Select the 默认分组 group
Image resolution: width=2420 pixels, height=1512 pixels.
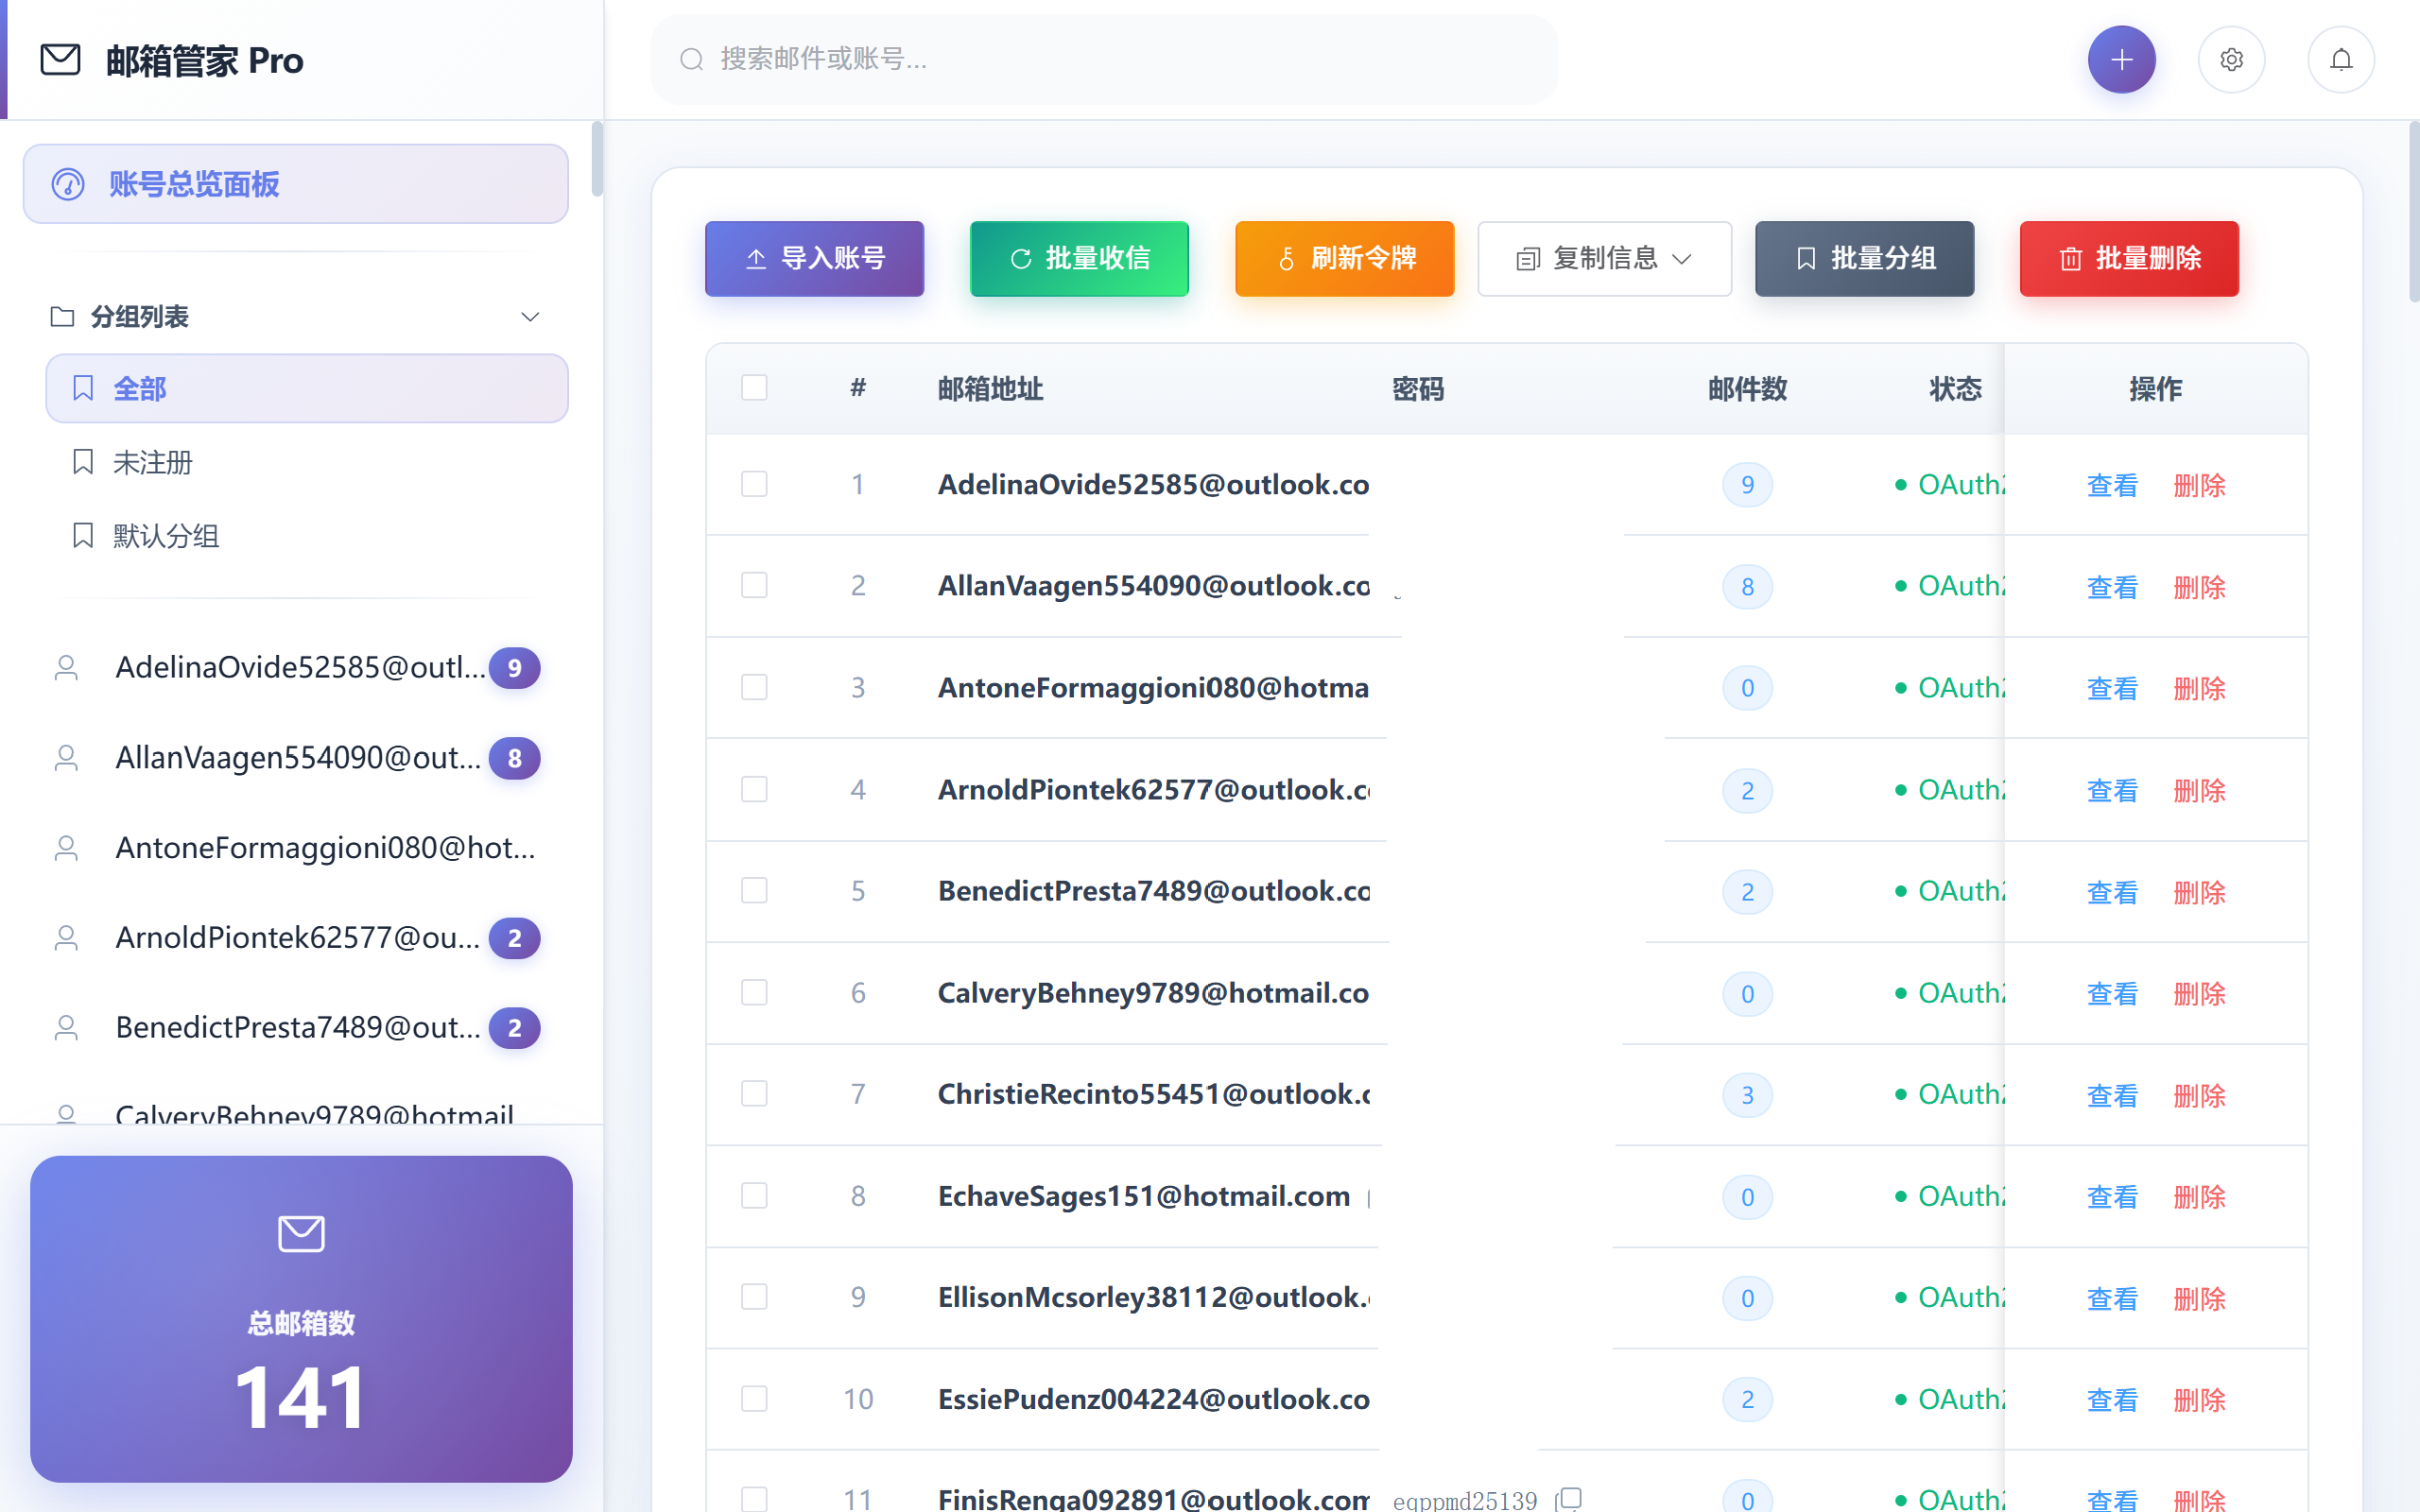(x=307, y=535)
